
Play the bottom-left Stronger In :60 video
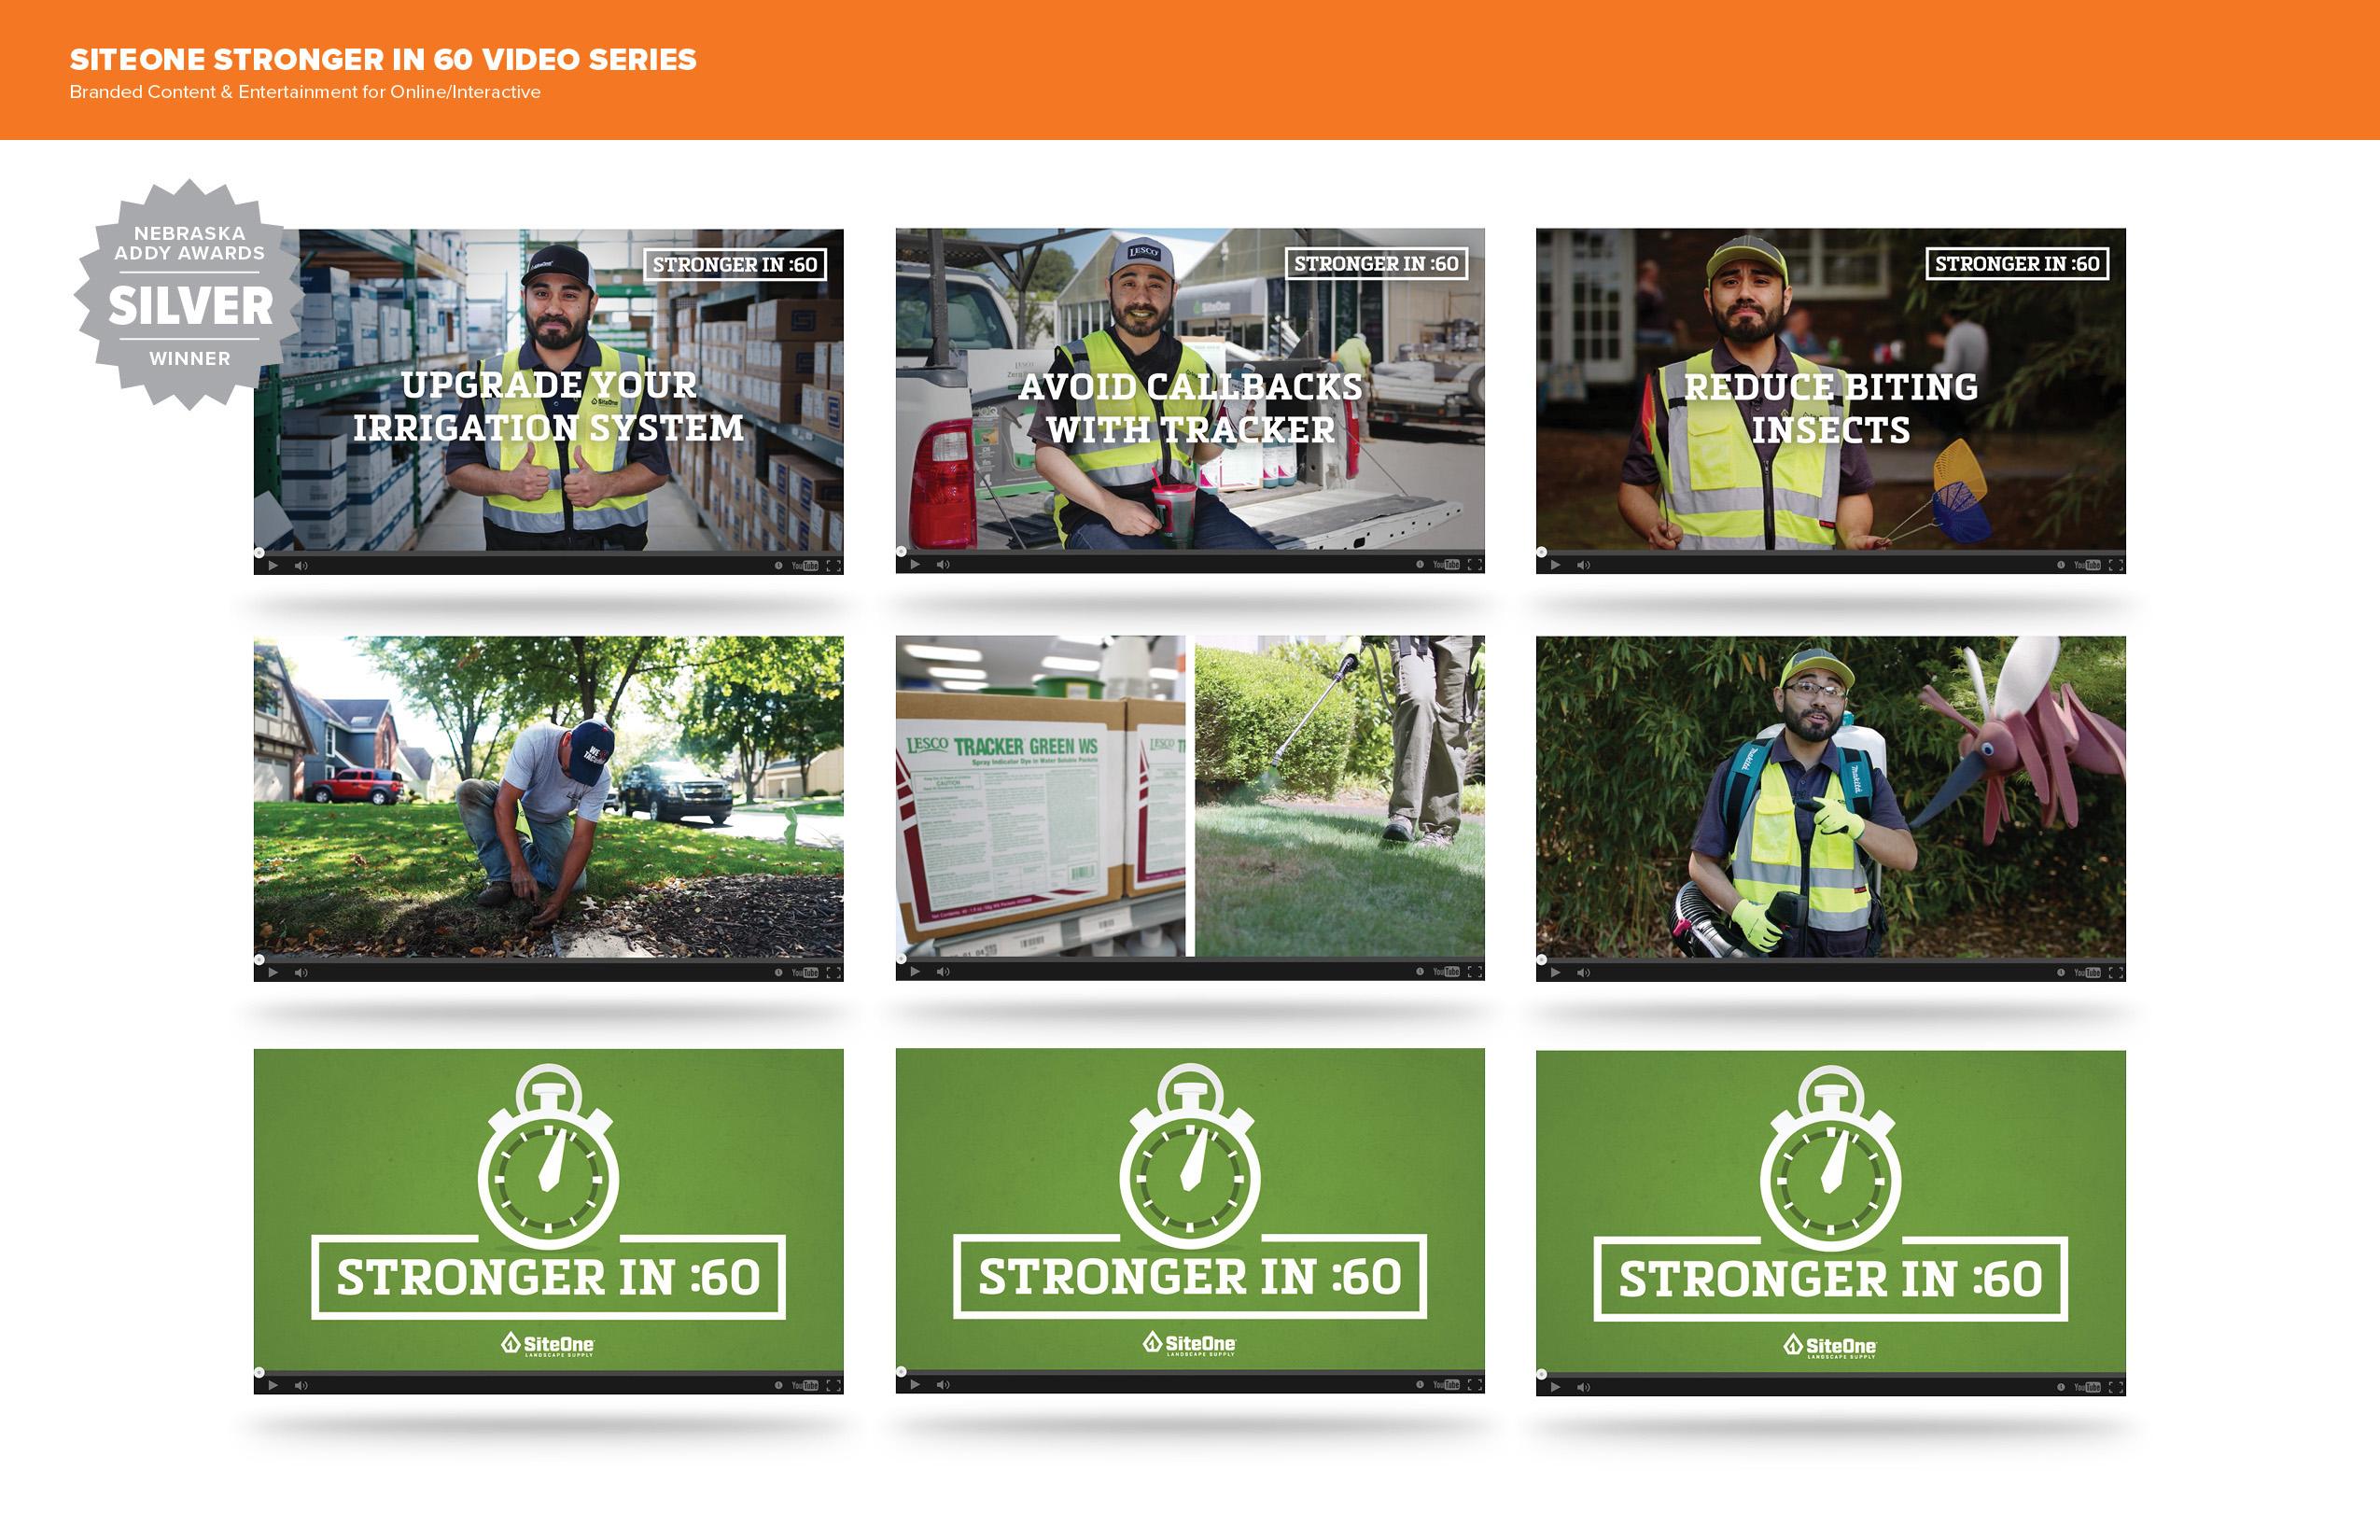273,1386
